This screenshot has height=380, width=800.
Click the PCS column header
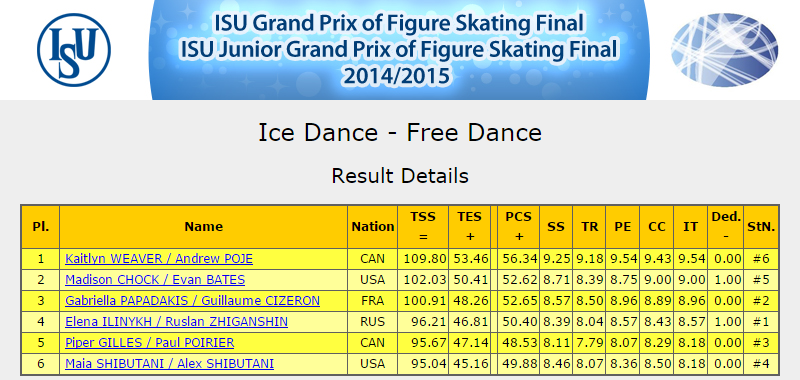coord(518,226)
